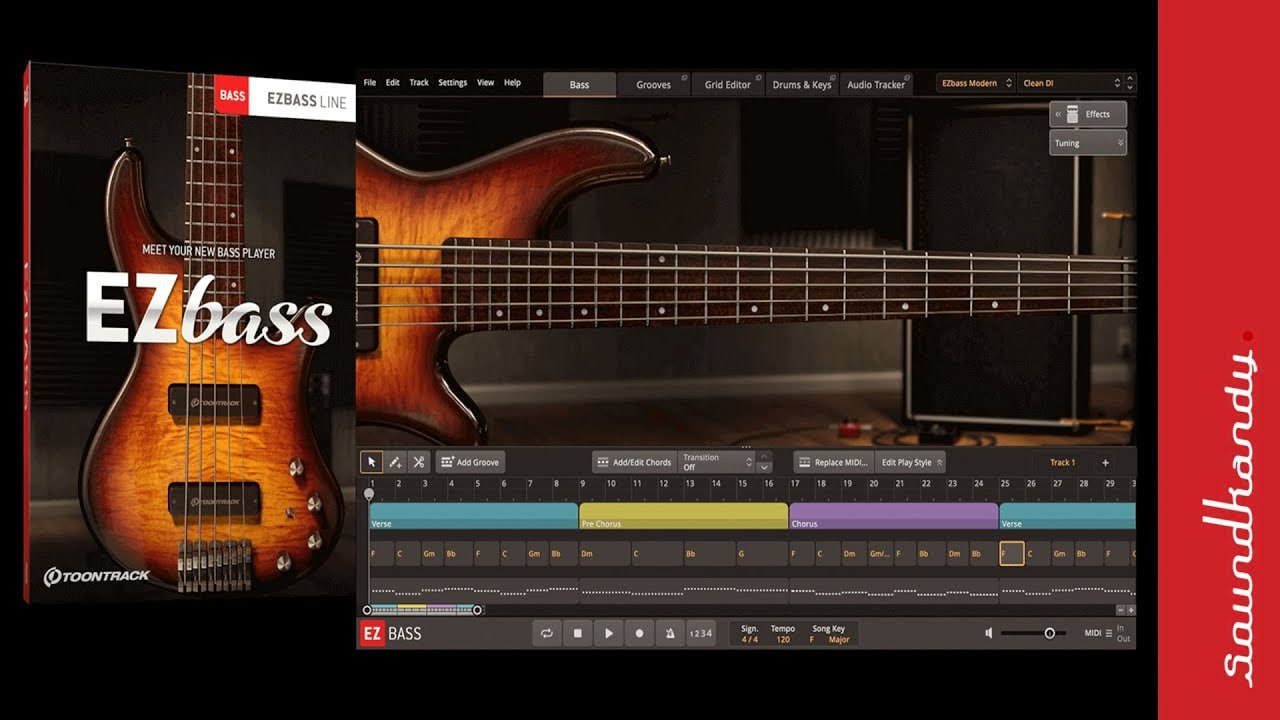Image resolution: width=1280 pixels, height=720 pixels.
Task: Open the Settings menu
Action: click(453, 83)
